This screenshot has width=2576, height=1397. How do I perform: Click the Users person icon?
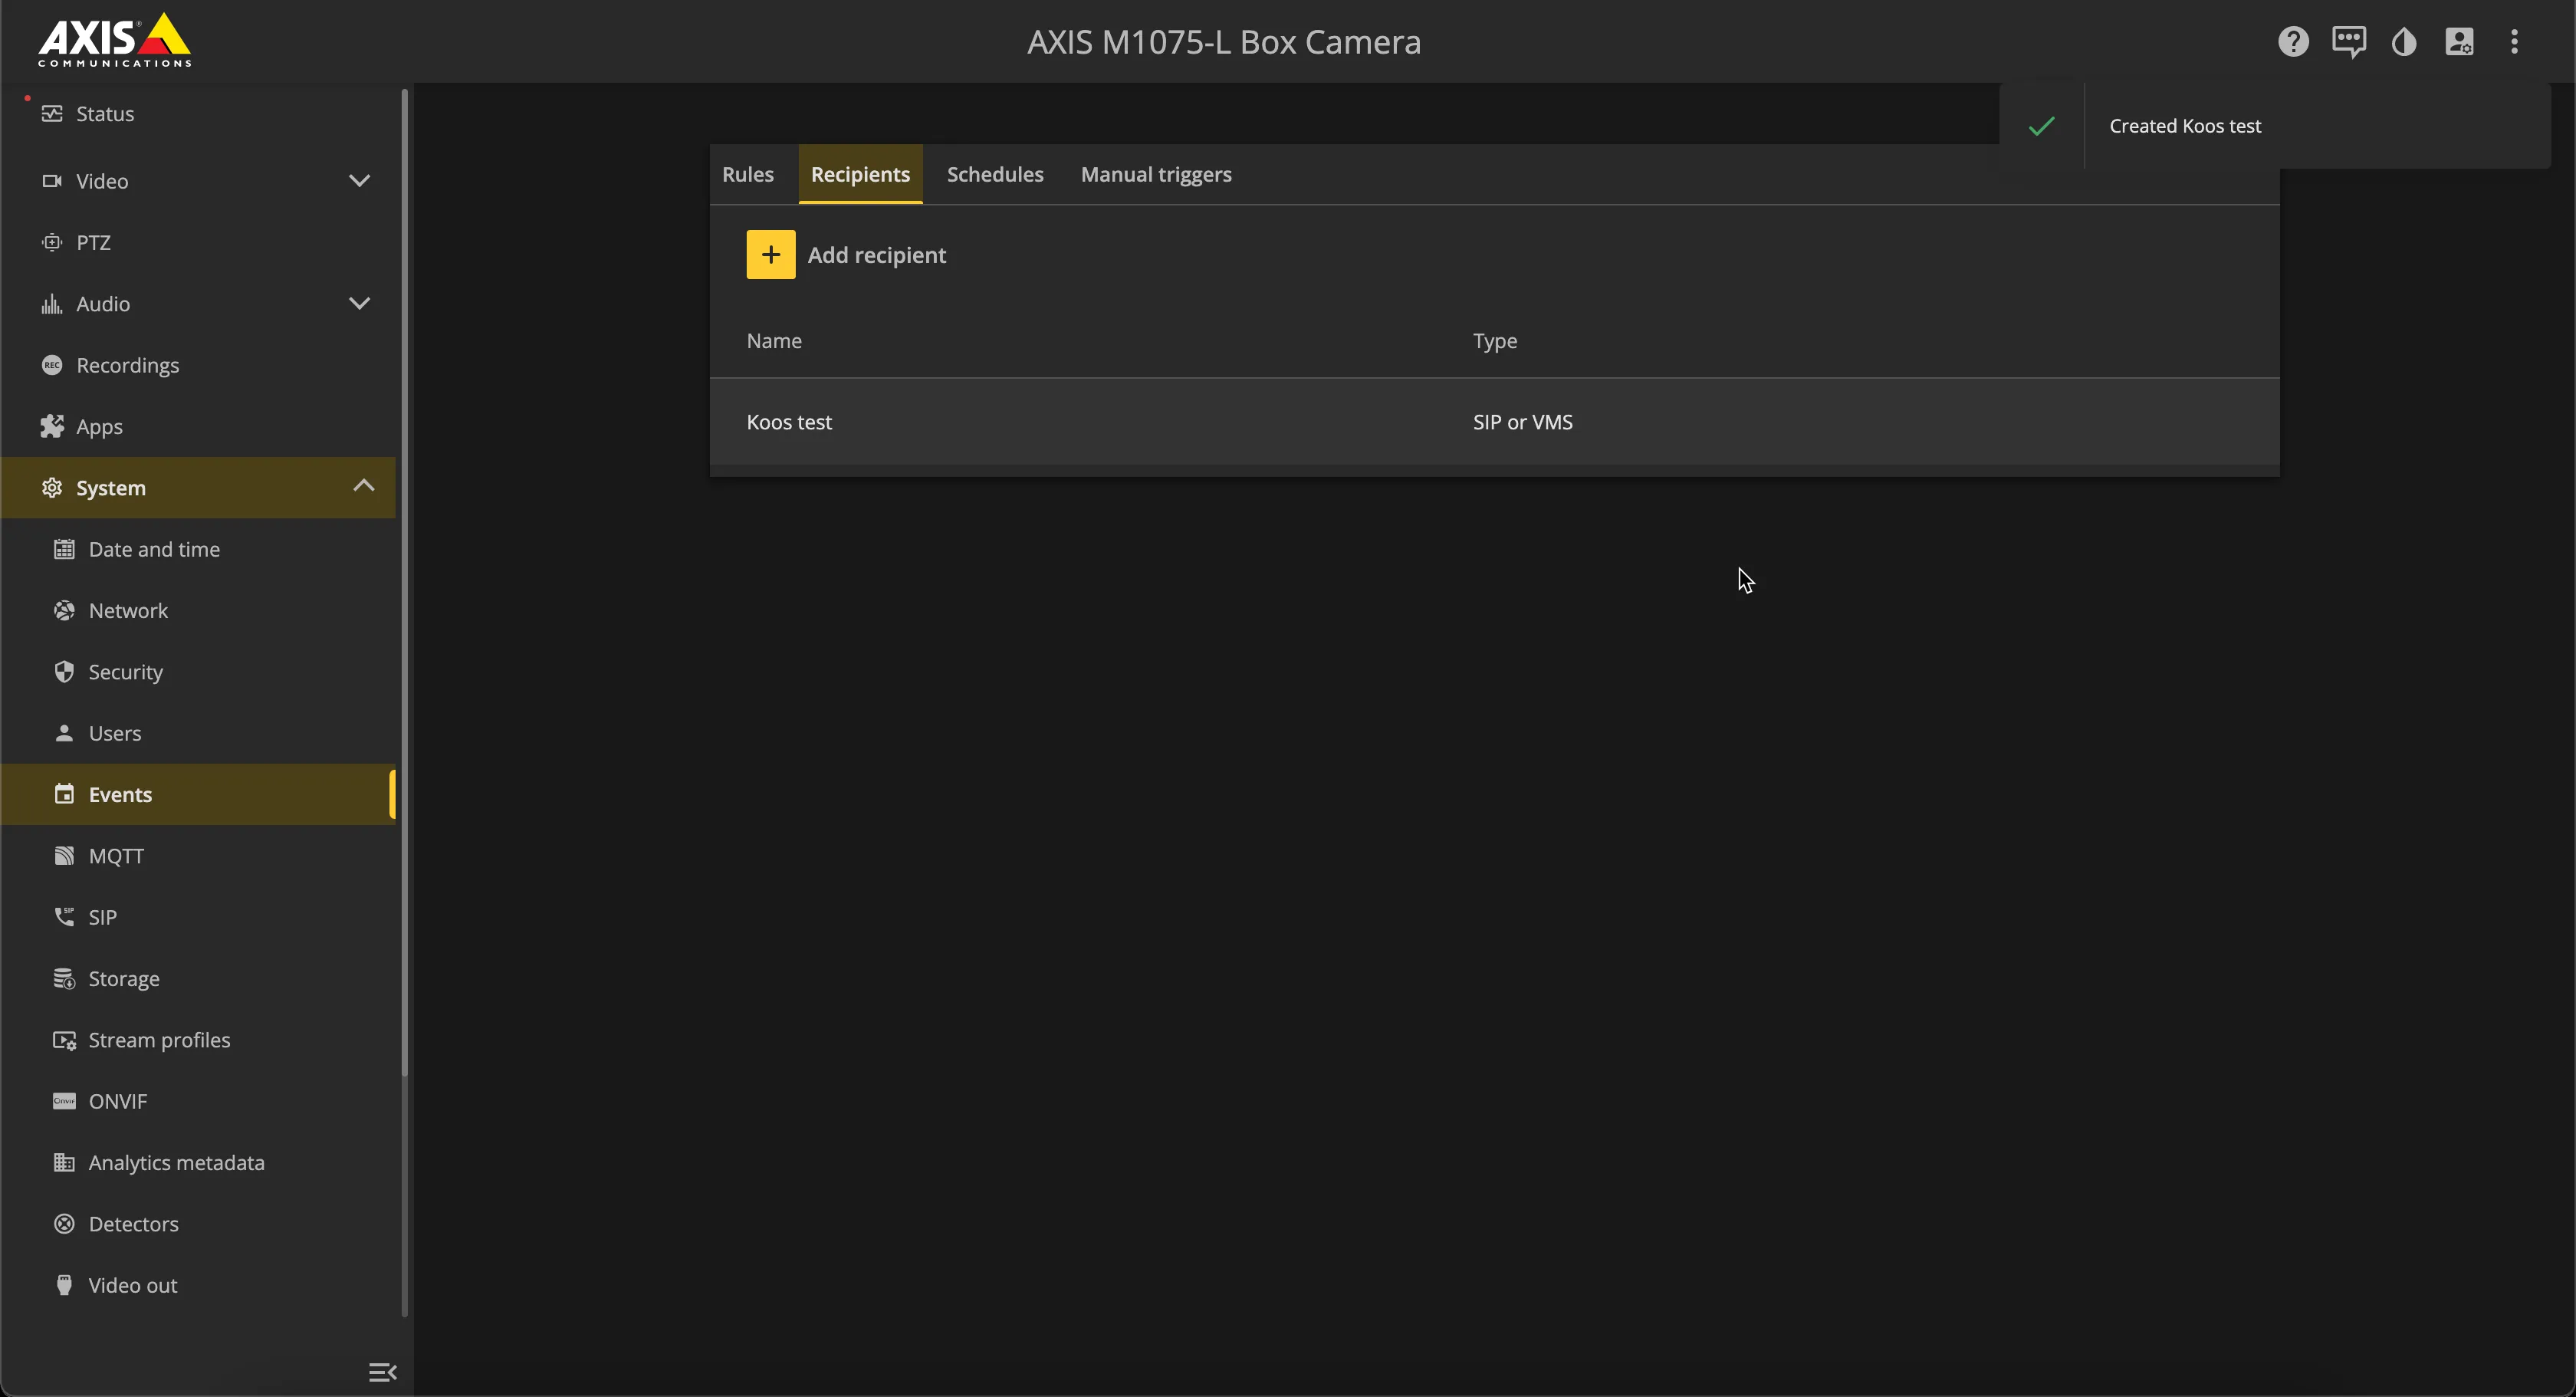64,733
